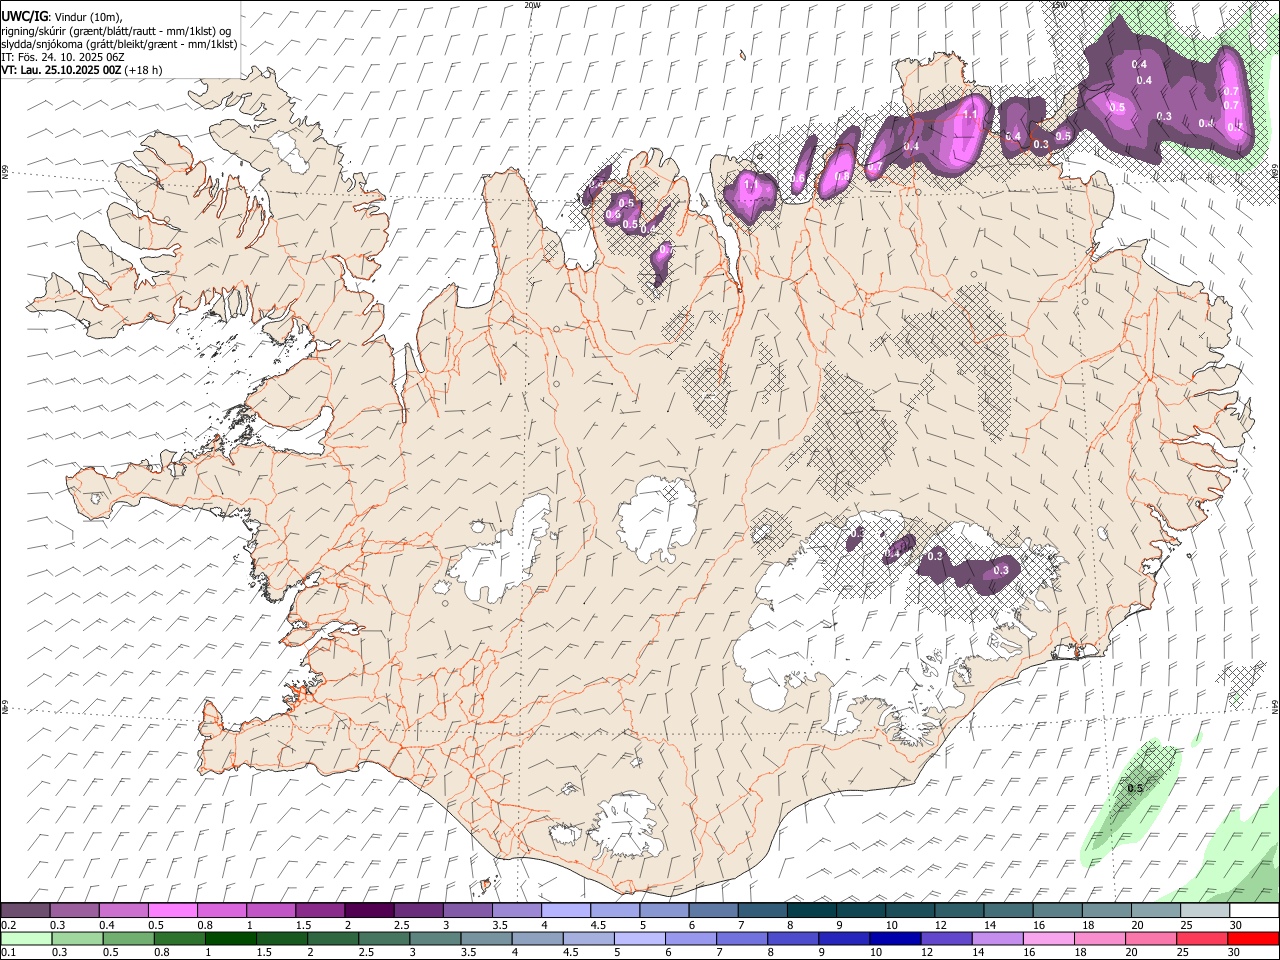This screenshot has height=960, width=1280.
Task: Click the lower legend swatch labeled 1.5
Action: click(282, 938)
